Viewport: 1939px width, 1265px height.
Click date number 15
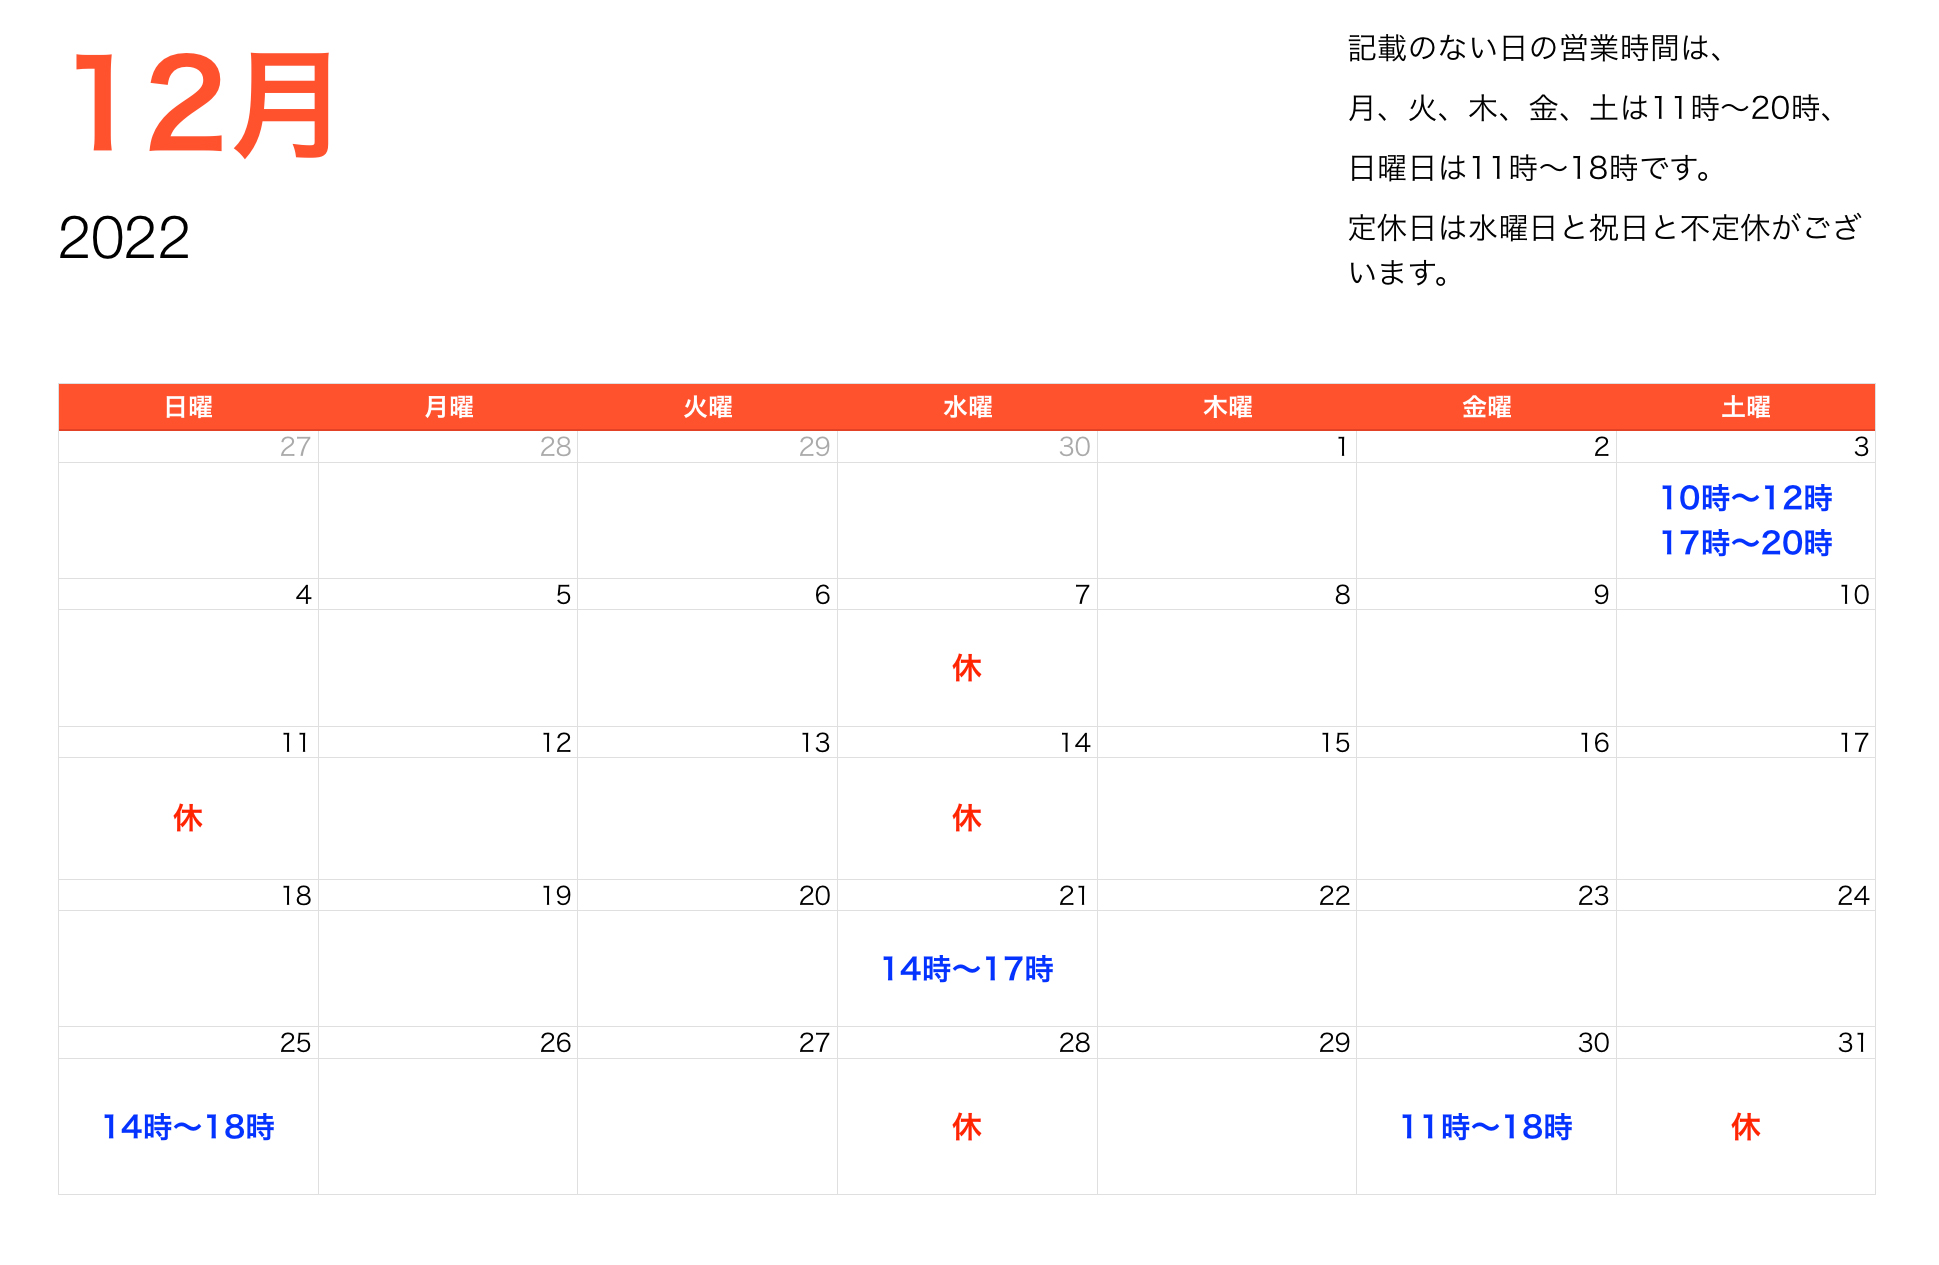point(1335,743)
